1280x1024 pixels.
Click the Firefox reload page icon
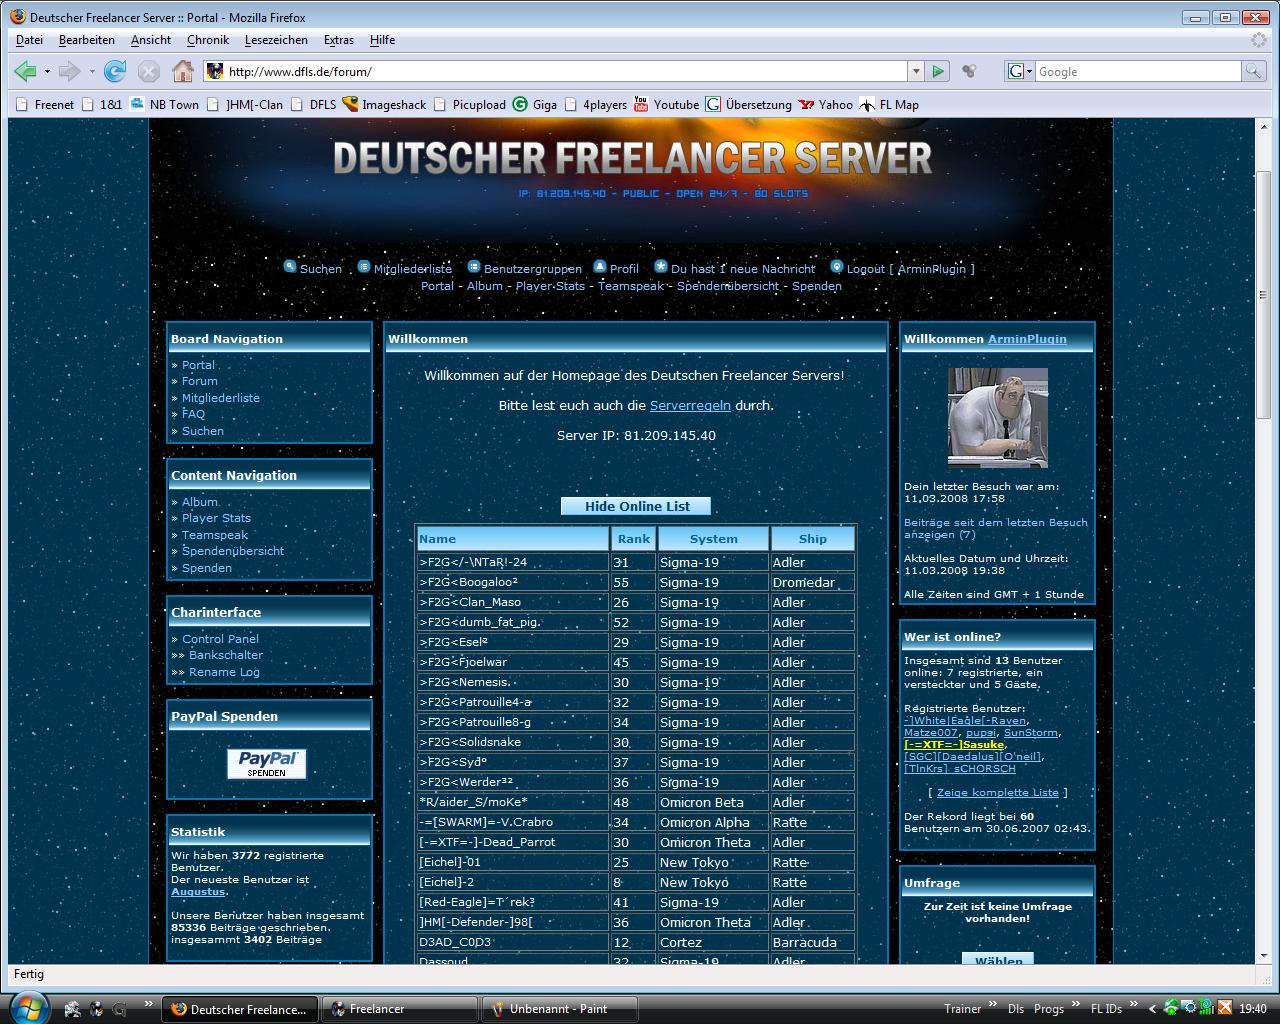pyautogui.click(x=115, y=71)
